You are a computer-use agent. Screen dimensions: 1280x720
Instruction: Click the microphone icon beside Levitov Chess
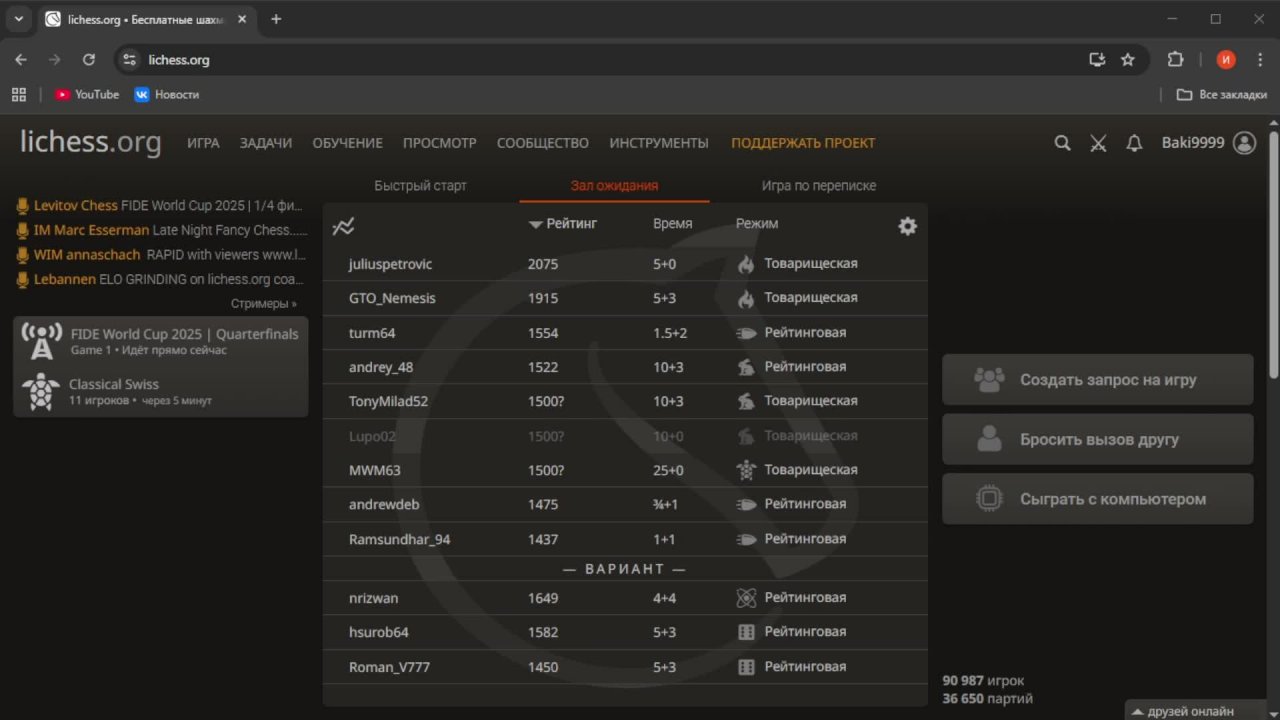click(x=23, y=206)
